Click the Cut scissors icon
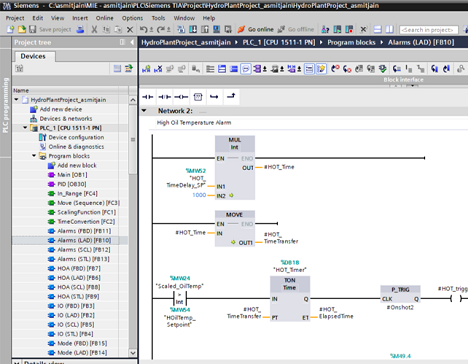This screenshot has height=364, width=468. pyautogui.click(x=95, y=29)
